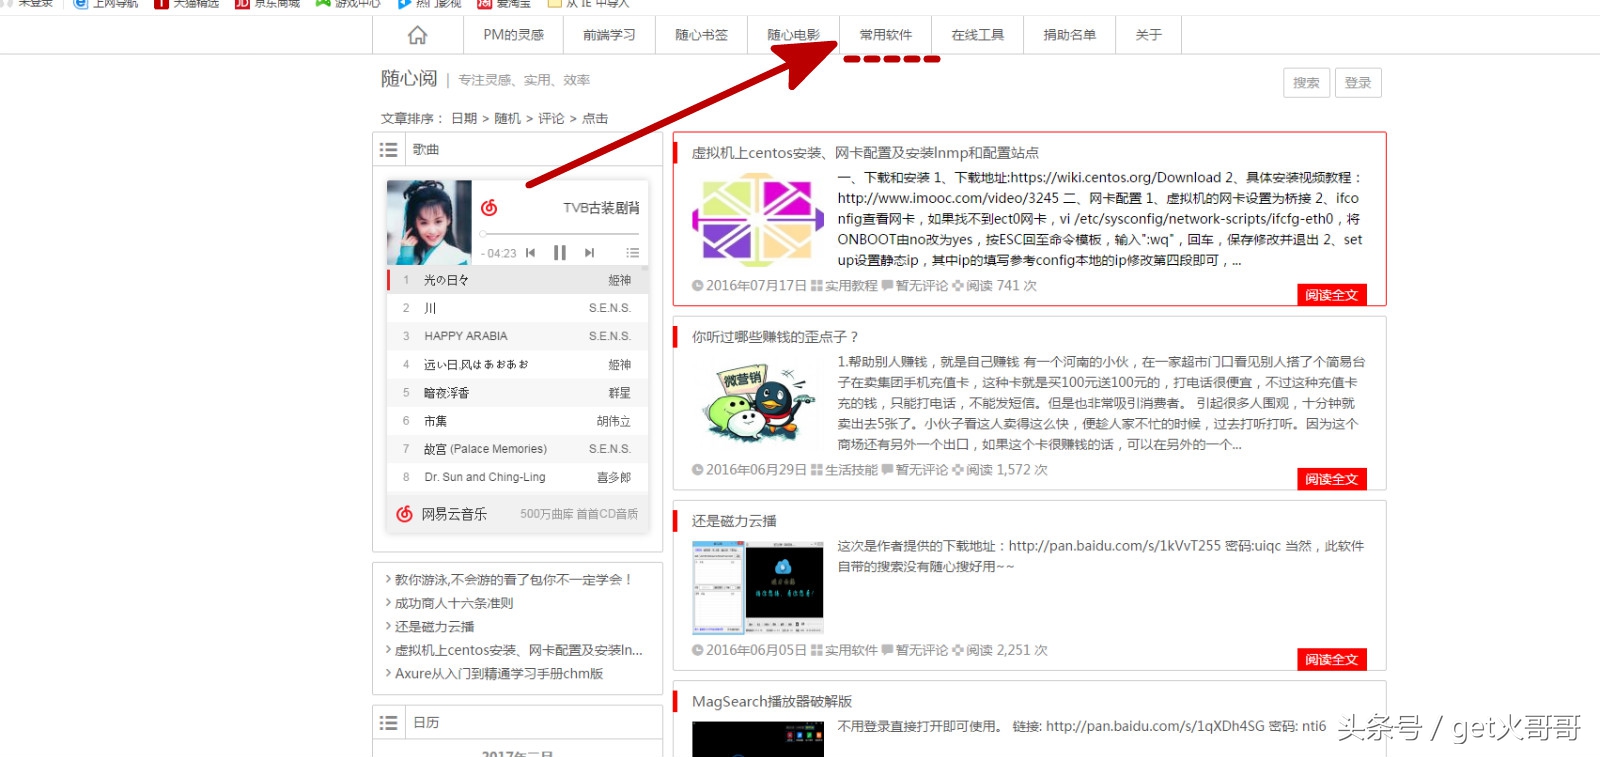Open article title 还是磁力云播
1600x757 pixels.
[734, 521]
